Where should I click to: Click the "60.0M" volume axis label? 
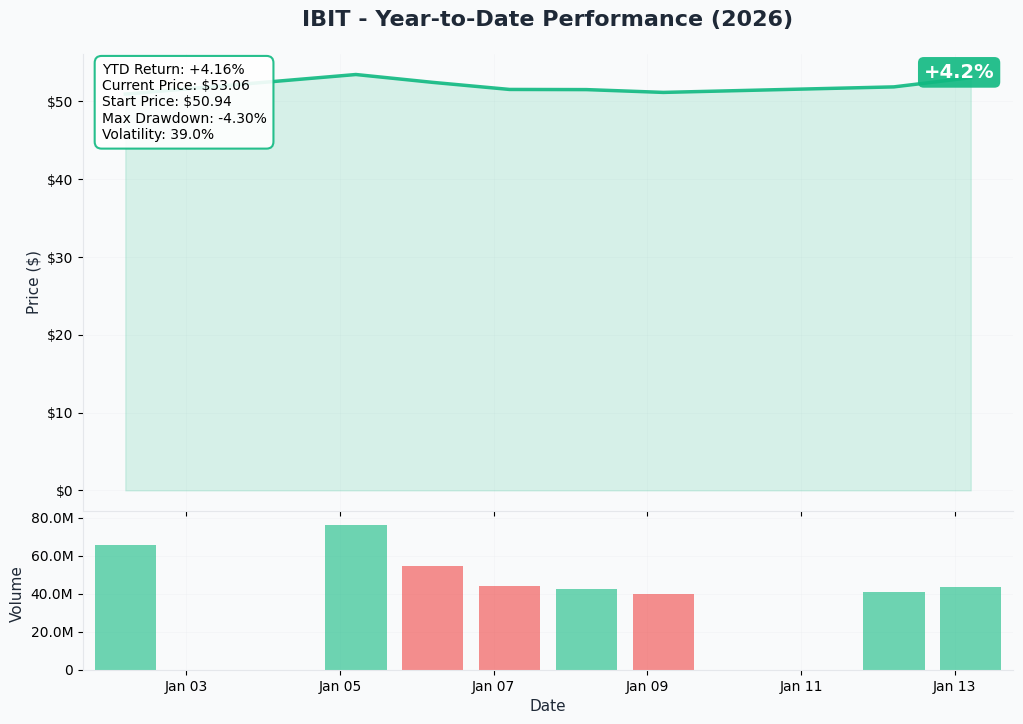(52, 556)
